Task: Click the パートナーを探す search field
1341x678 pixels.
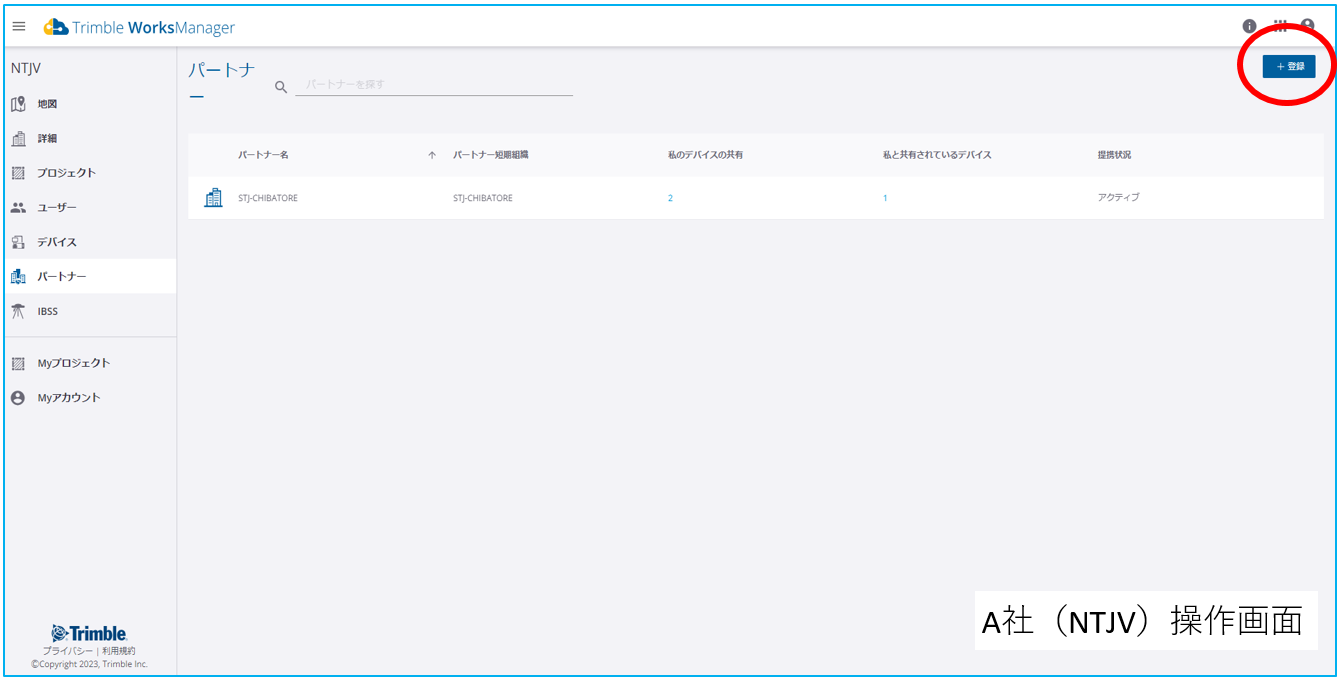Action: [x=433, y=85]
